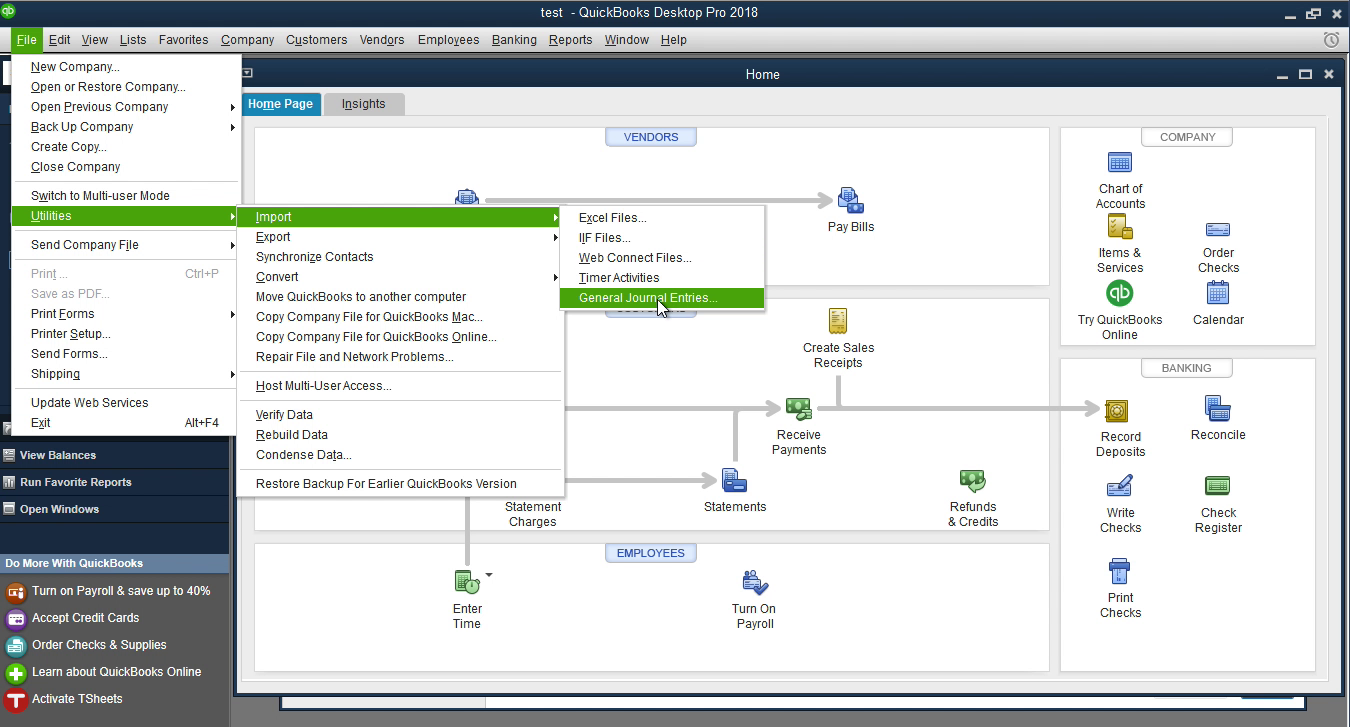Select Printer Setup from File menu

pyautogui.click(x=126, y=334)
